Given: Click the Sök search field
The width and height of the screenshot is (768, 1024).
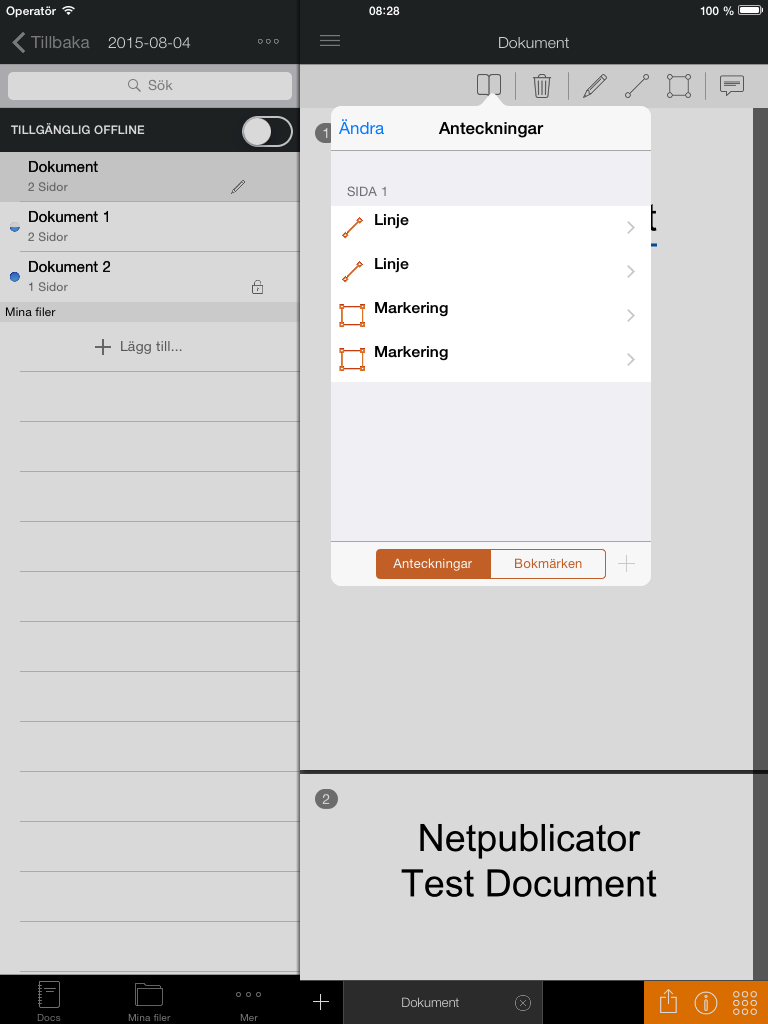Looking at the screenshot, I should [x=150, y=86].
